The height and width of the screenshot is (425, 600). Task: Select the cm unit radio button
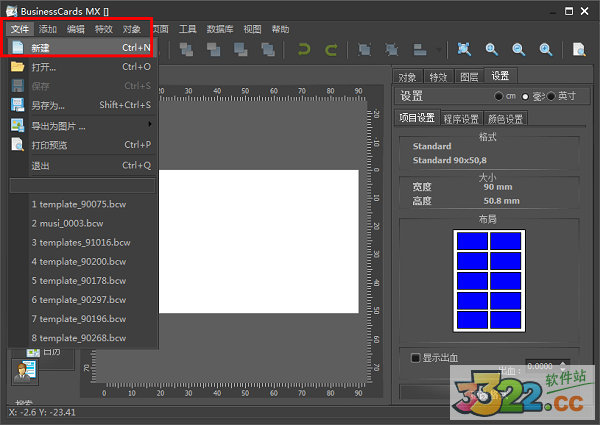(x=498, y=96)
